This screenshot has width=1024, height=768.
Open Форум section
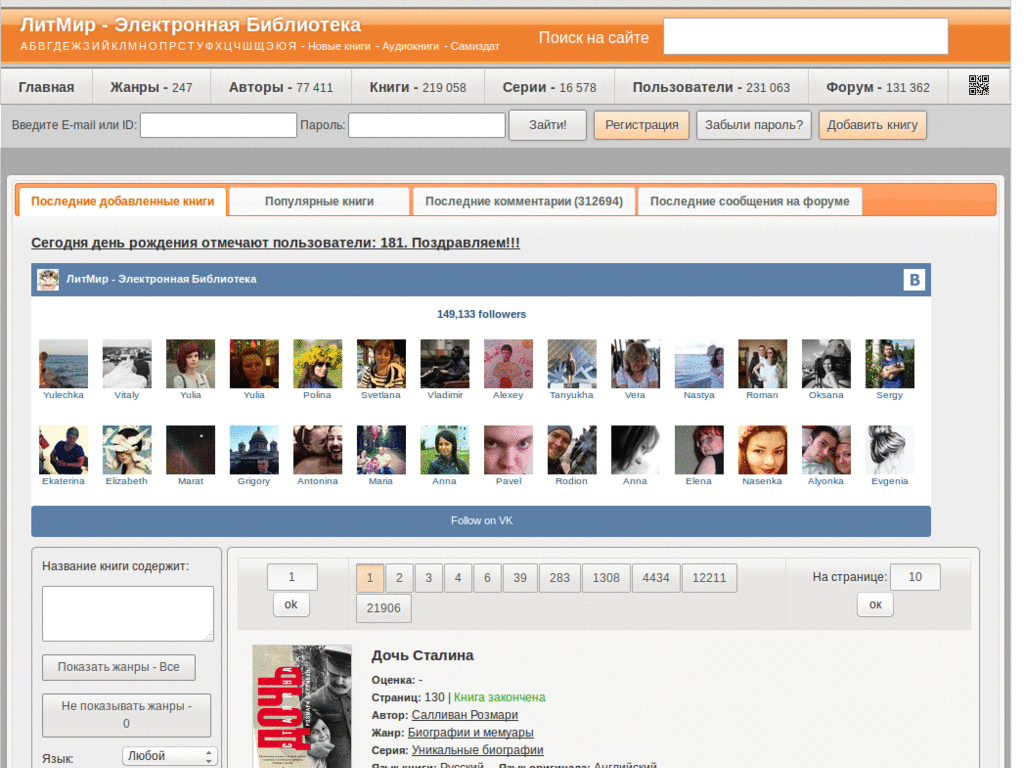pos(878,88)
